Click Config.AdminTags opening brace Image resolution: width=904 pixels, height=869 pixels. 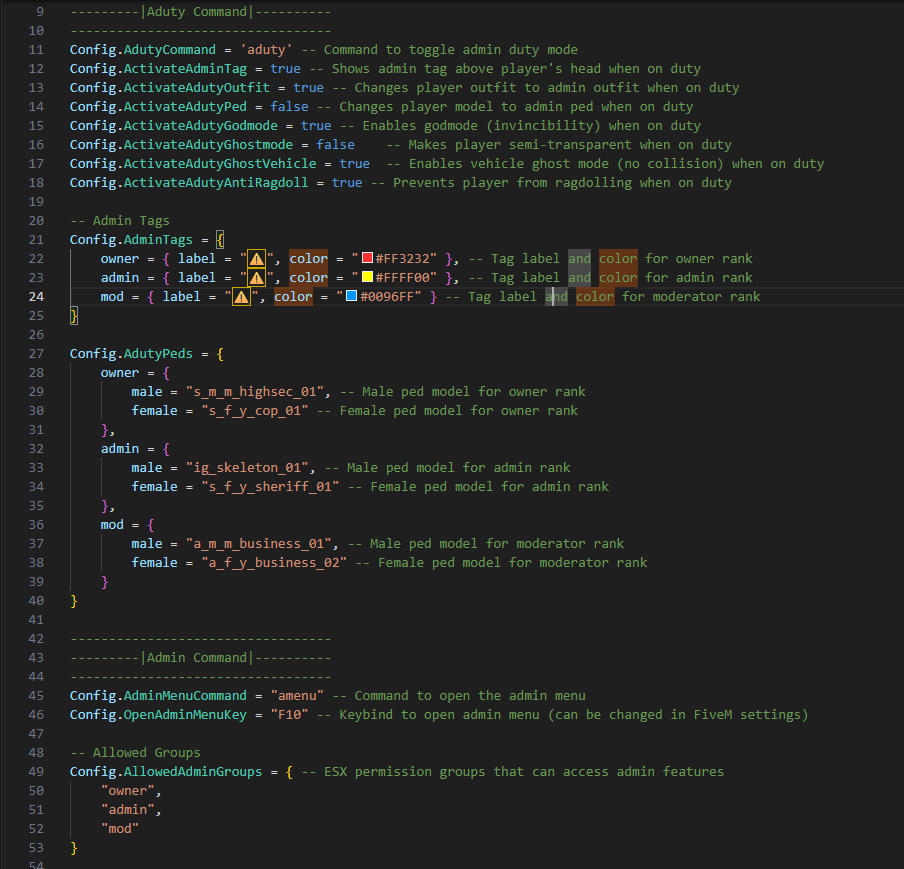click(x=220, y=239)
